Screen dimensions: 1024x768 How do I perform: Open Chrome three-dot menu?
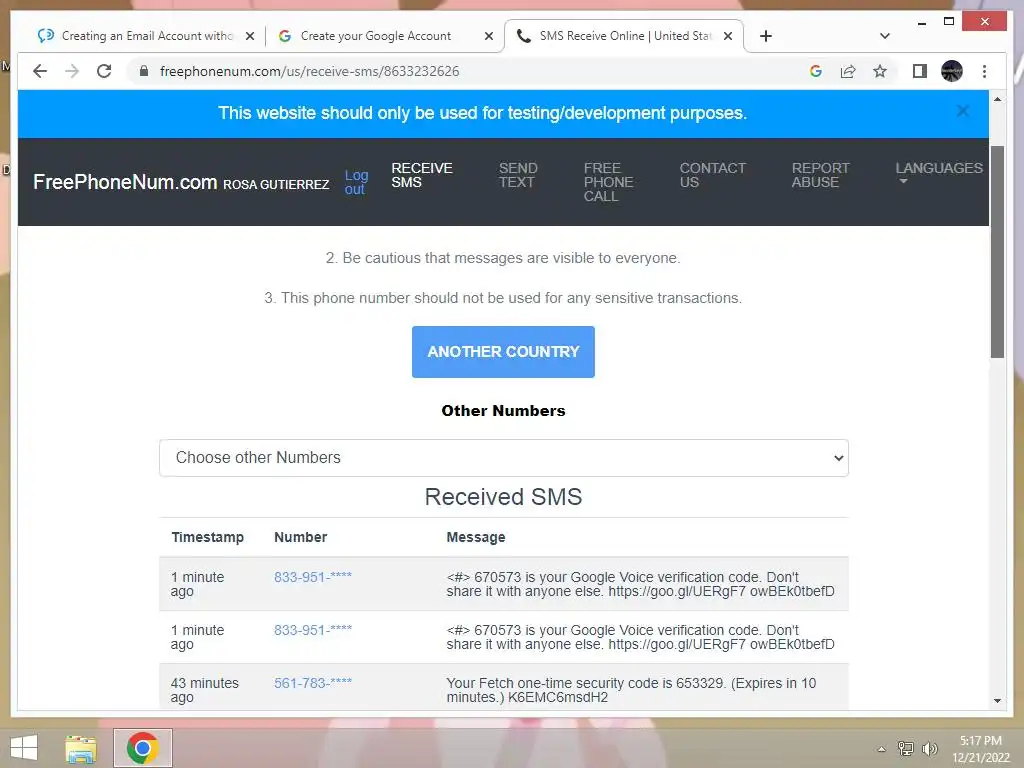[x=984, y=71]
